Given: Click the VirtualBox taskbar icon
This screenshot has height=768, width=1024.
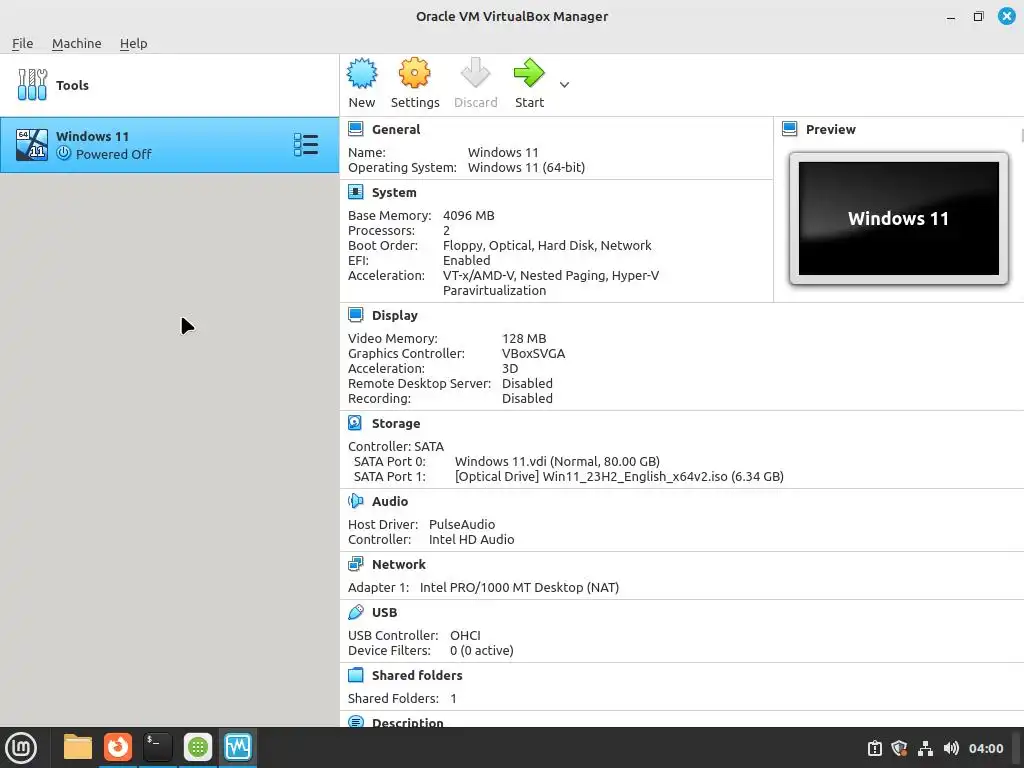Looking at the screenshot, I should coord(238,747).
